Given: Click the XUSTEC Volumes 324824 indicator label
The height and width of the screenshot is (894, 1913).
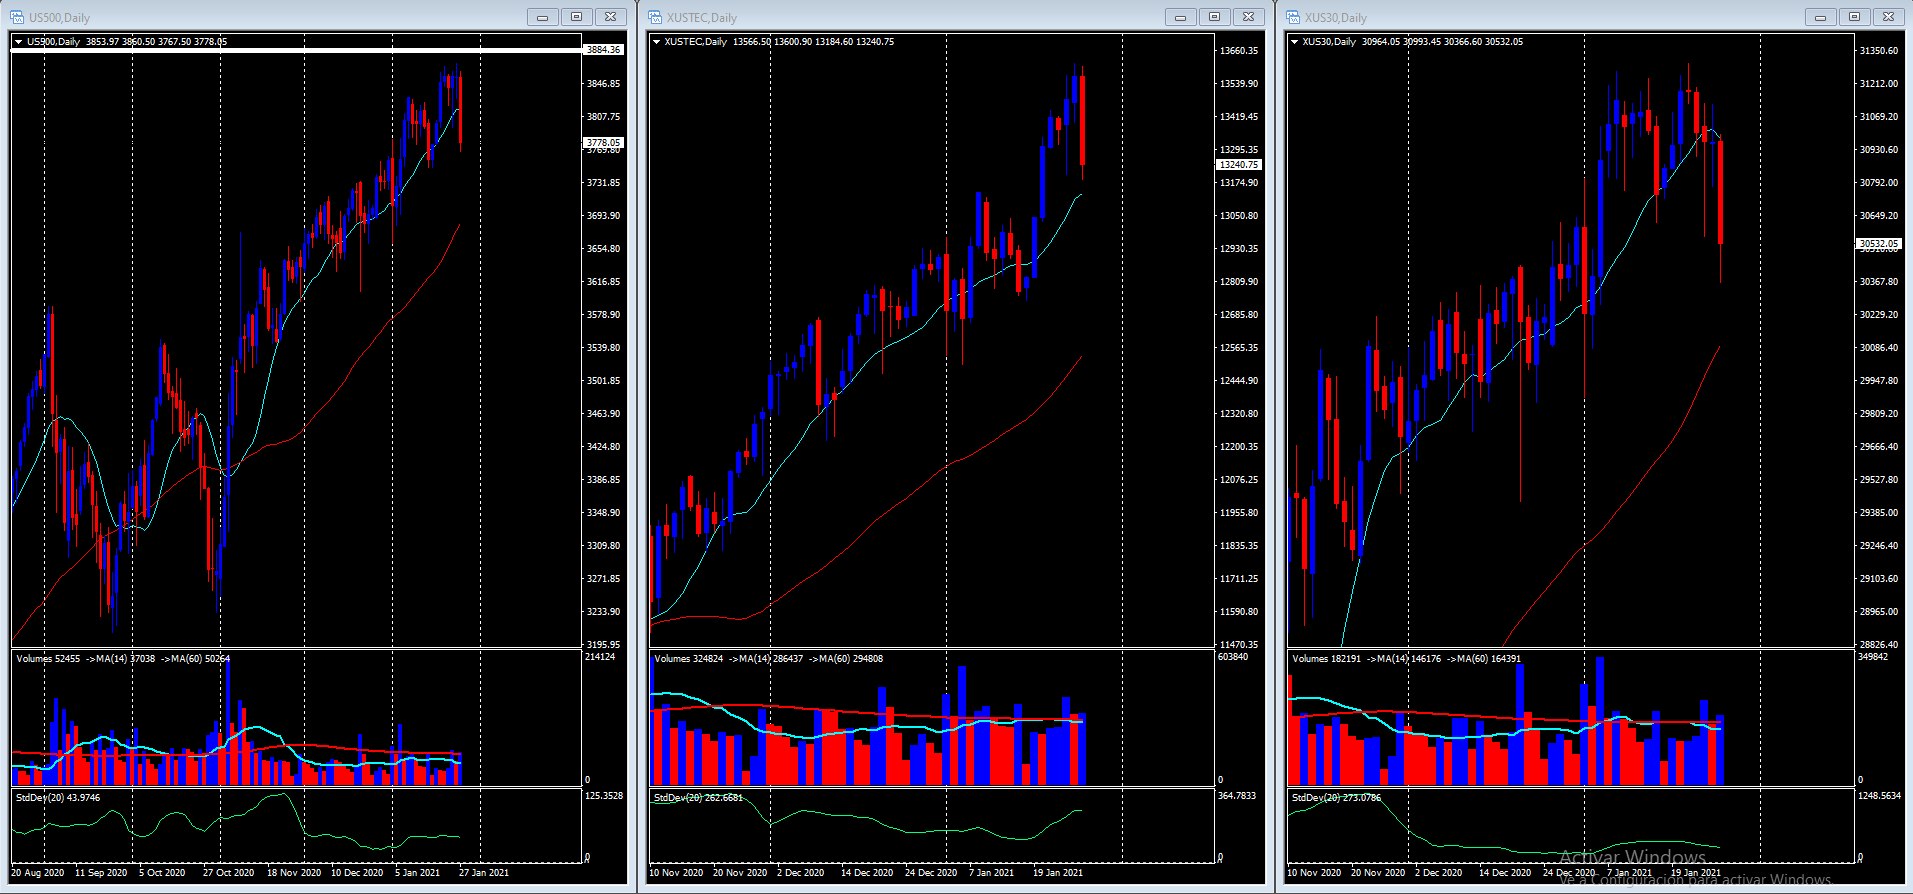Looking at the screenshot, I should [x=688, y=659].
